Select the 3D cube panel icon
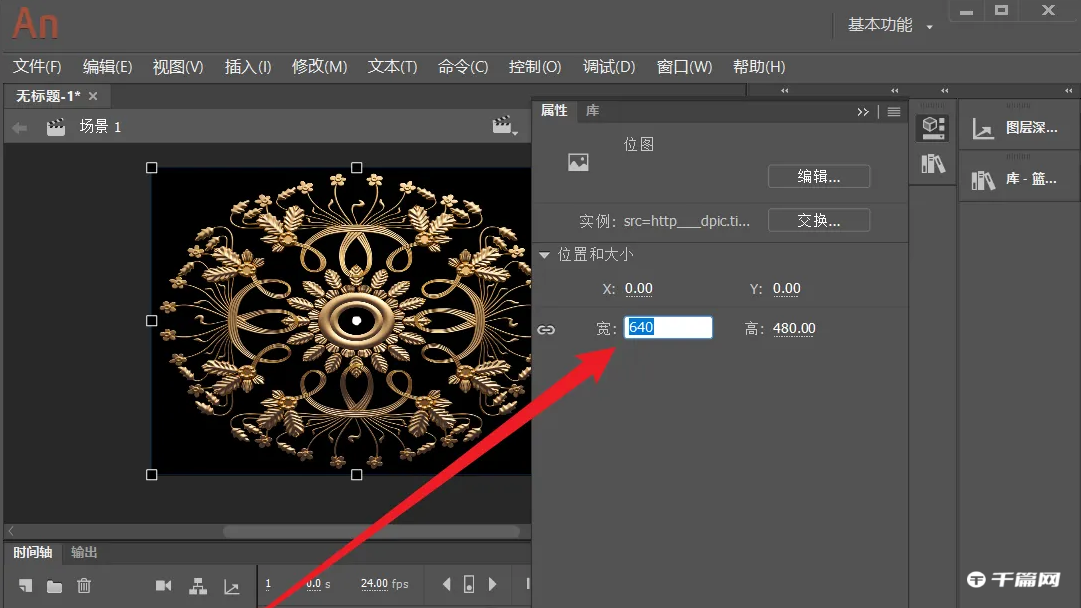 click(x=932, y=127)
